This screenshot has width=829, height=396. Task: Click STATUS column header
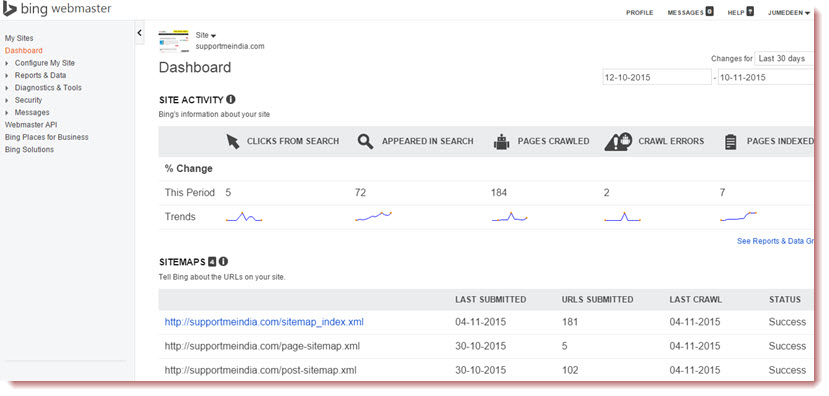tap(785, 300)
